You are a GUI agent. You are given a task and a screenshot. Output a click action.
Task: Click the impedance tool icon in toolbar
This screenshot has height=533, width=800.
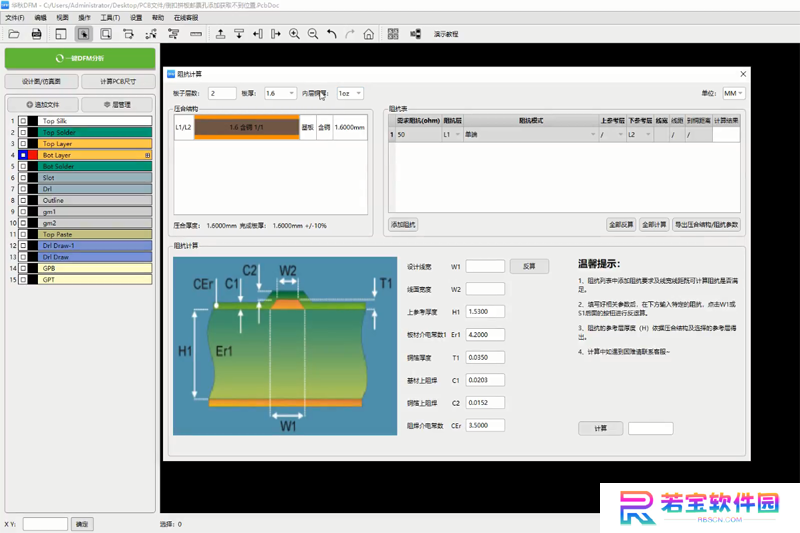point(415,34)
